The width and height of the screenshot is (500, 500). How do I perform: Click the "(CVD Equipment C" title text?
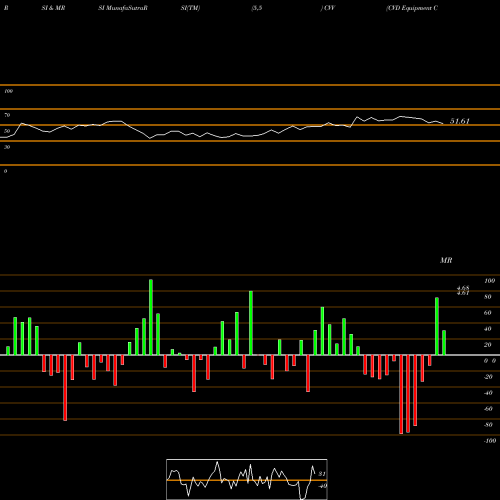(412, 8)
